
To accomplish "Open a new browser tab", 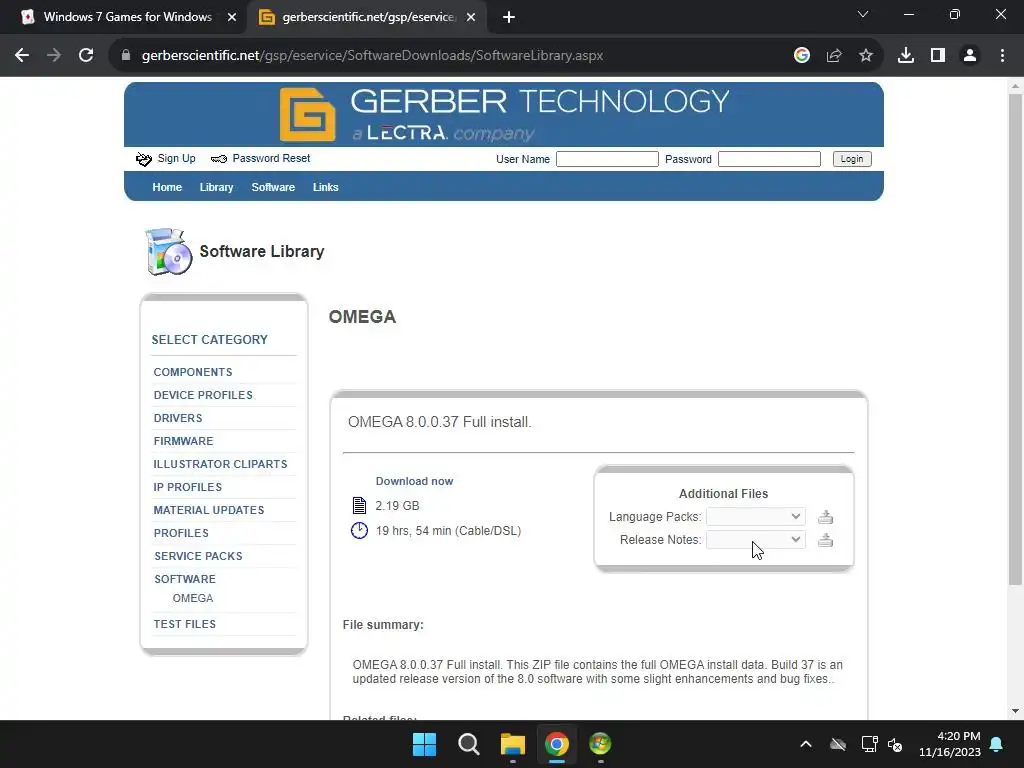I will [x=509, y=18].
